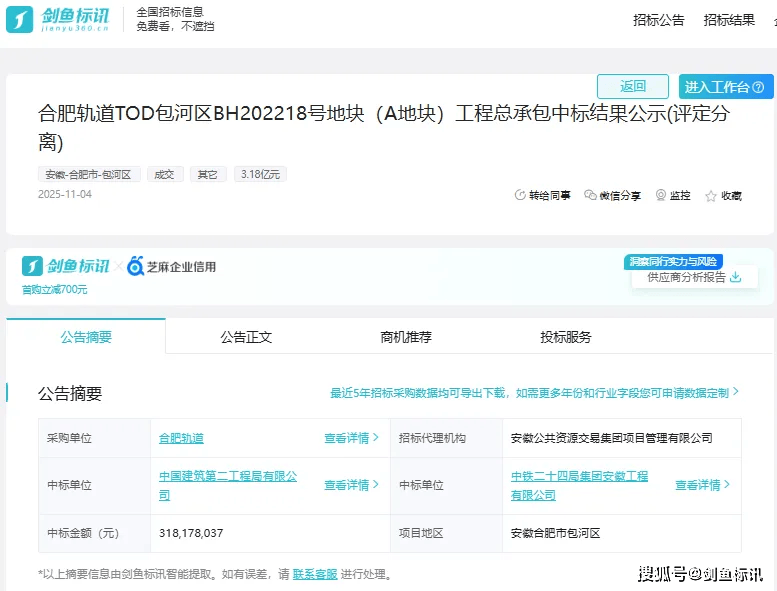Screen dimensions: 777x591
Task: Click the 收藏 star favorite icon
Action: tap(711, 196)
